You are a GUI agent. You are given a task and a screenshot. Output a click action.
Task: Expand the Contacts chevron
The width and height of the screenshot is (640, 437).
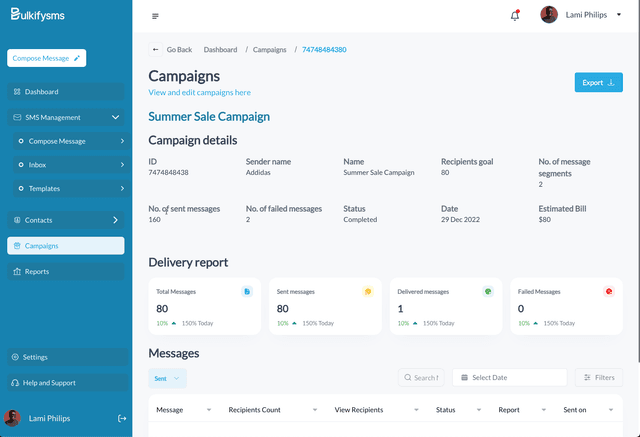point(116,220)
